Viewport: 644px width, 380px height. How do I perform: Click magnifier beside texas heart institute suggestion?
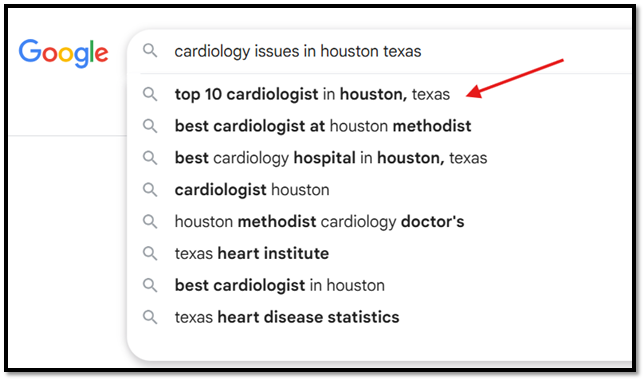click(150, 253)
